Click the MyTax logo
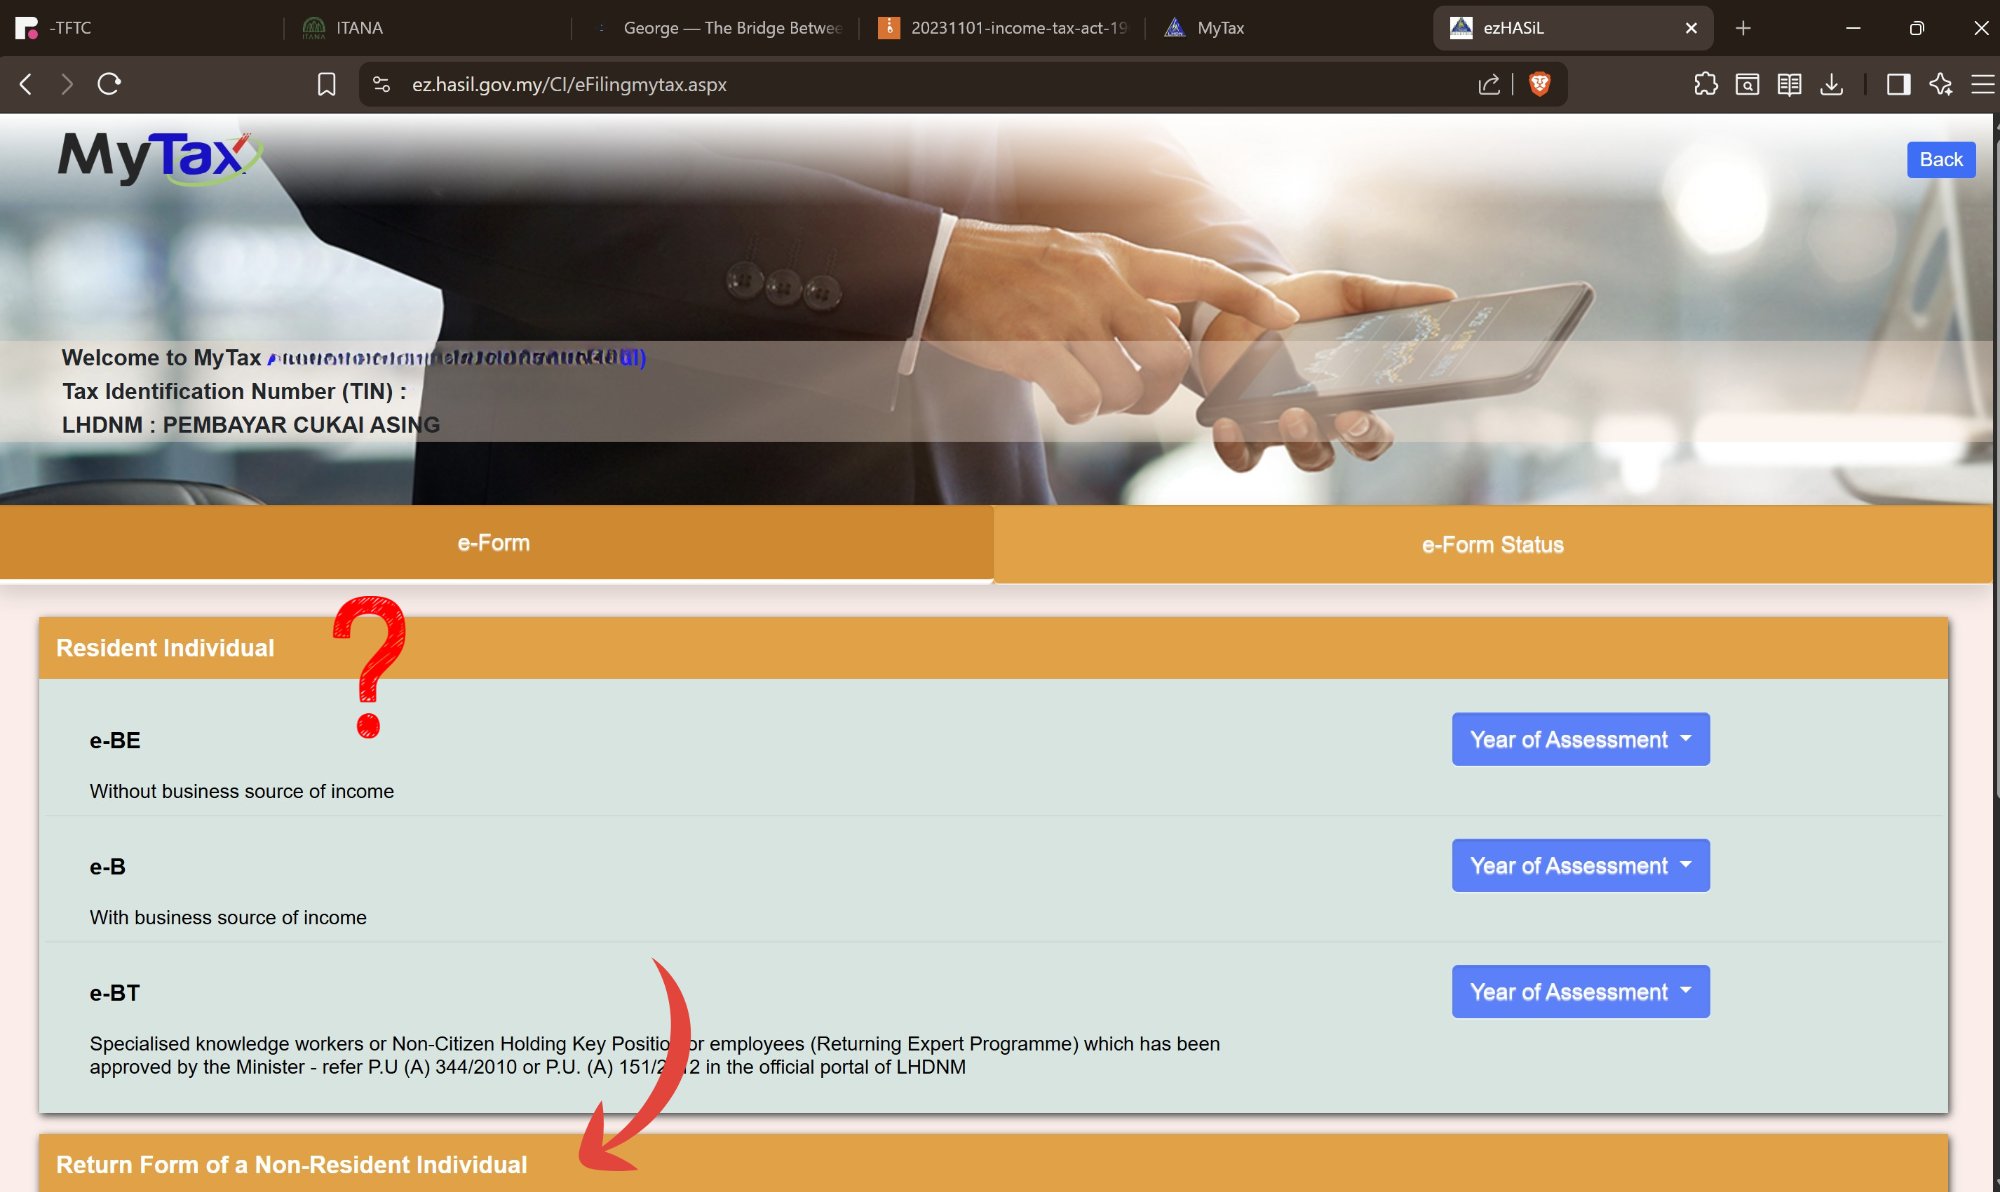 [159, 158]
